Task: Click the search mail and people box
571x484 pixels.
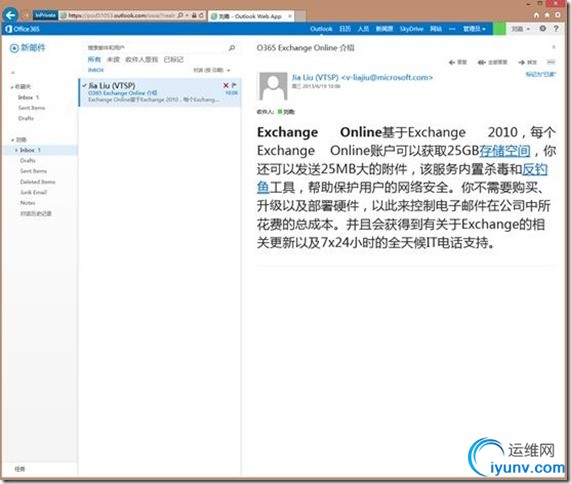Action: click(x=157, y=48)
